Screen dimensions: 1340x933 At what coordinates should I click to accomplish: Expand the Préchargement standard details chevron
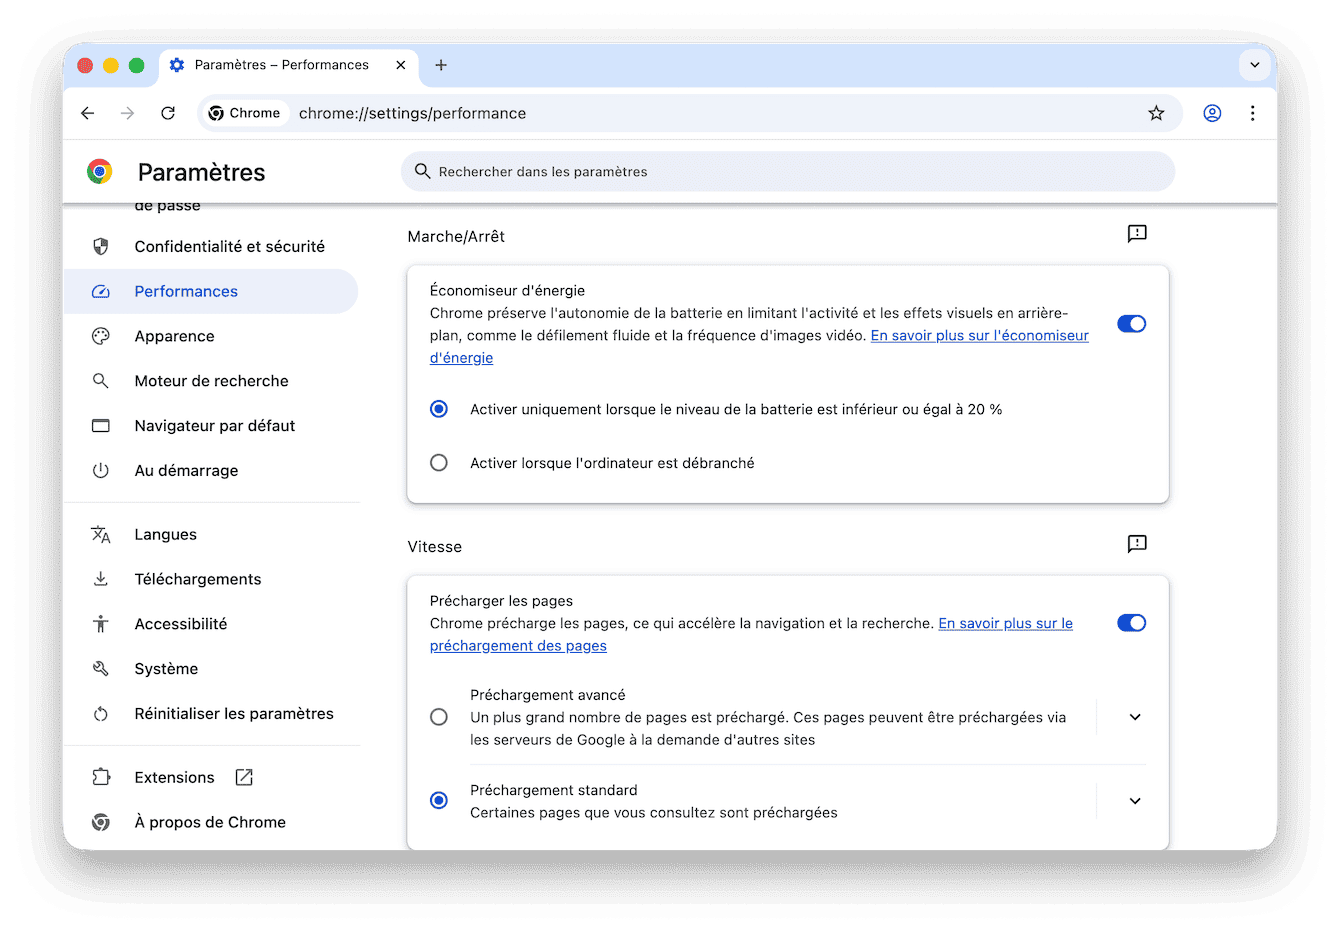tap(1135, 800)
